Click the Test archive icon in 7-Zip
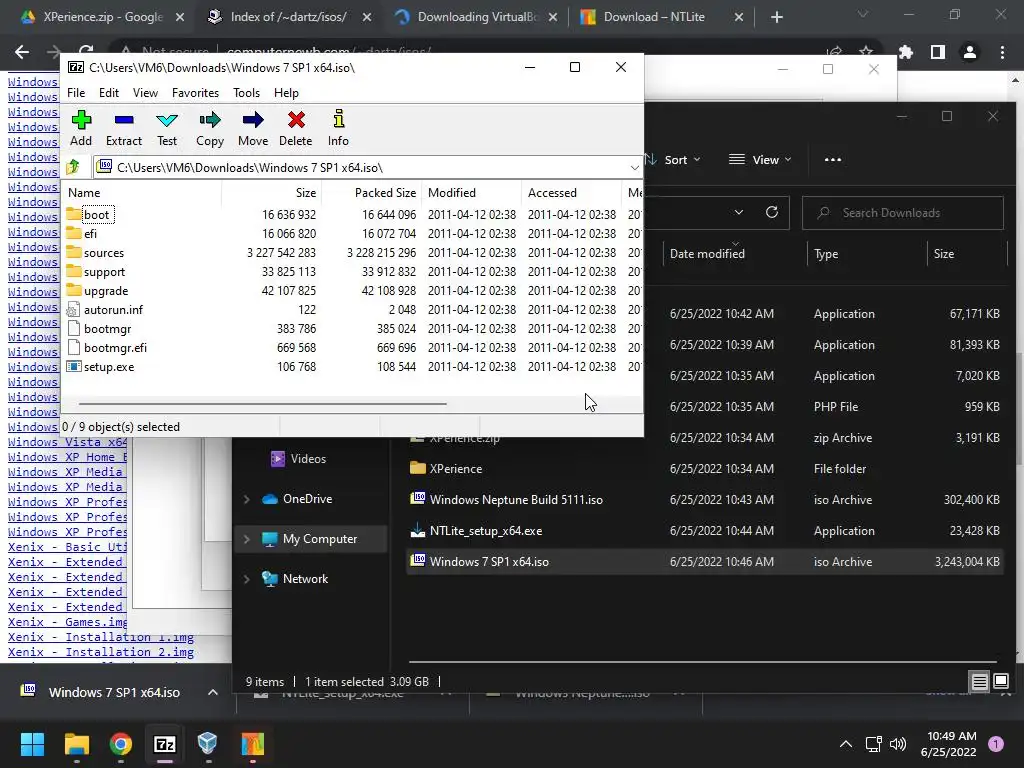Image resolution: width=1024 pixels, height=768 pixels. (167, 129)
